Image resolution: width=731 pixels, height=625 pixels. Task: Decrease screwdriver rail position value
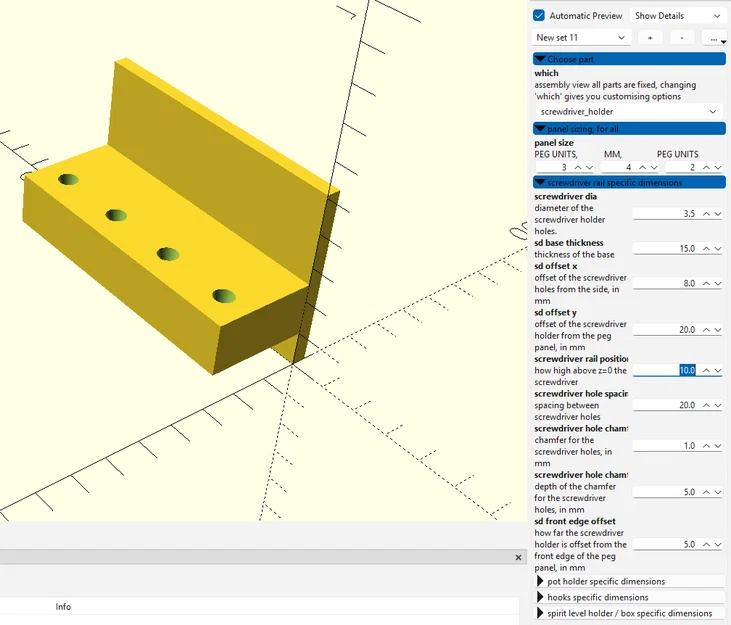[x=717, y=371]
